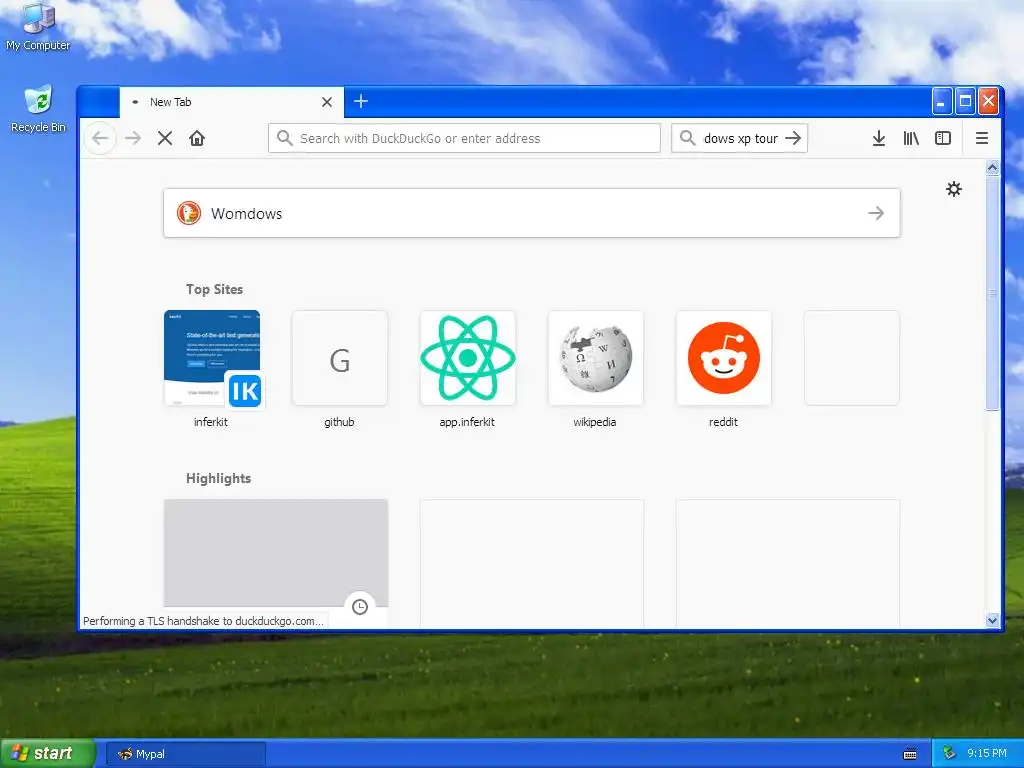Viewport: 1024px width, 768px height.
Task: Click into the Womdows search field
Action: coord(532,213)
